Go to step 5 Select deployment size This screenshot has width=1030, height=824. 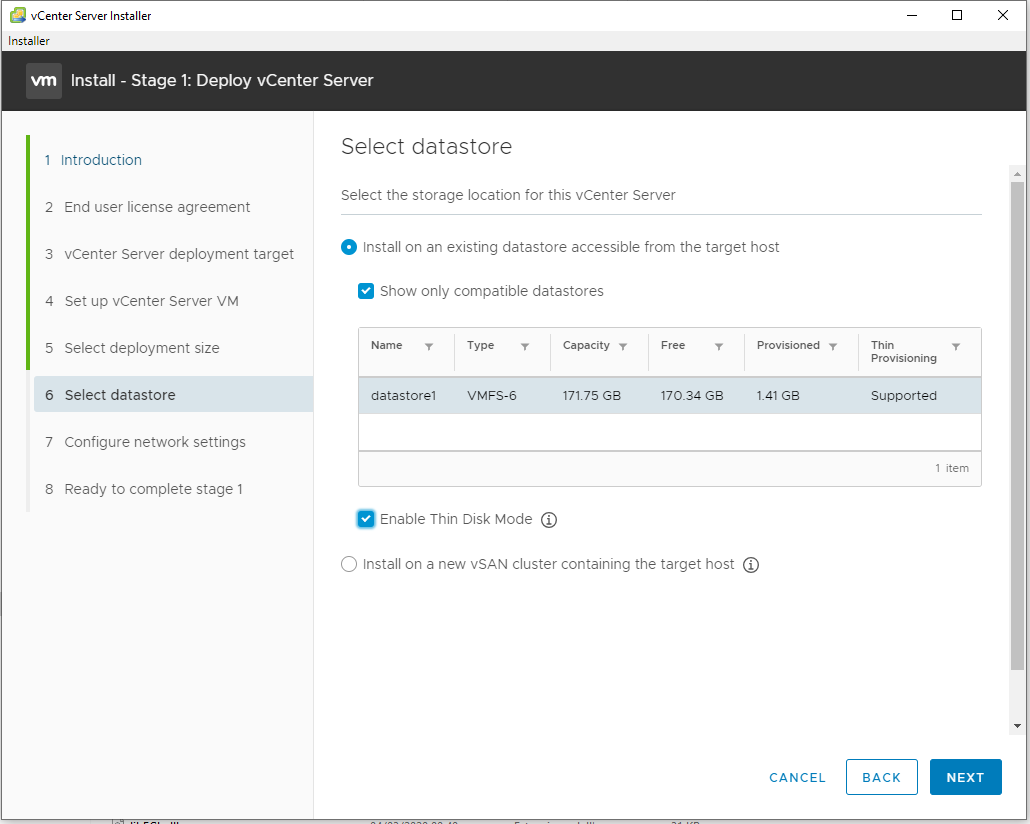pos(132,348)
